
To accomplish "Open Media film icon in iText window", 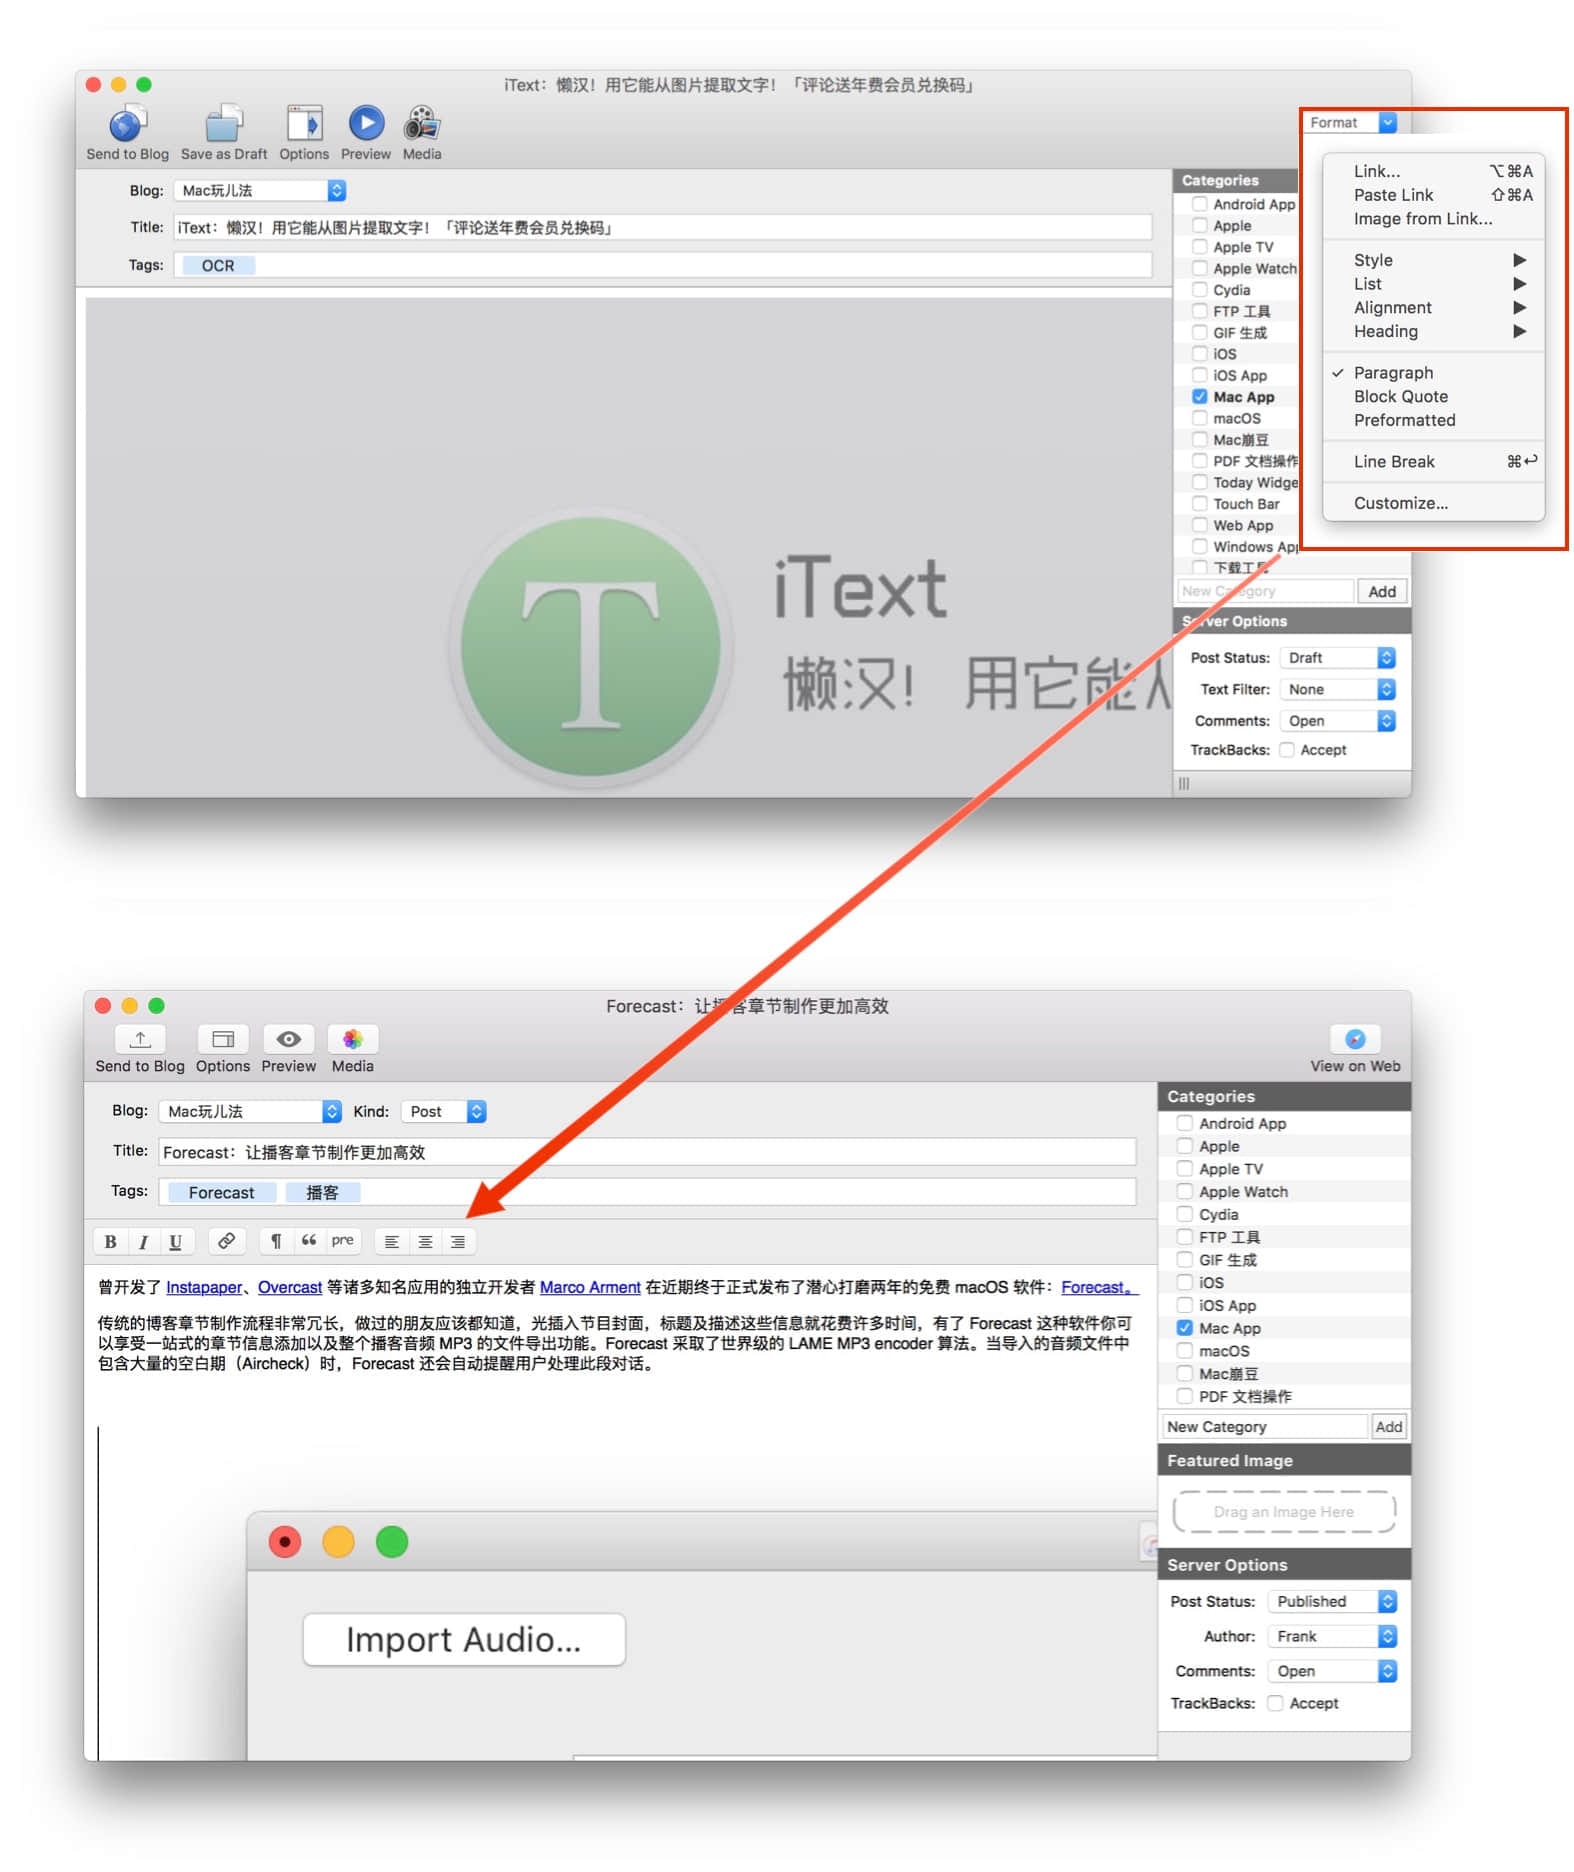I will 421,123.
